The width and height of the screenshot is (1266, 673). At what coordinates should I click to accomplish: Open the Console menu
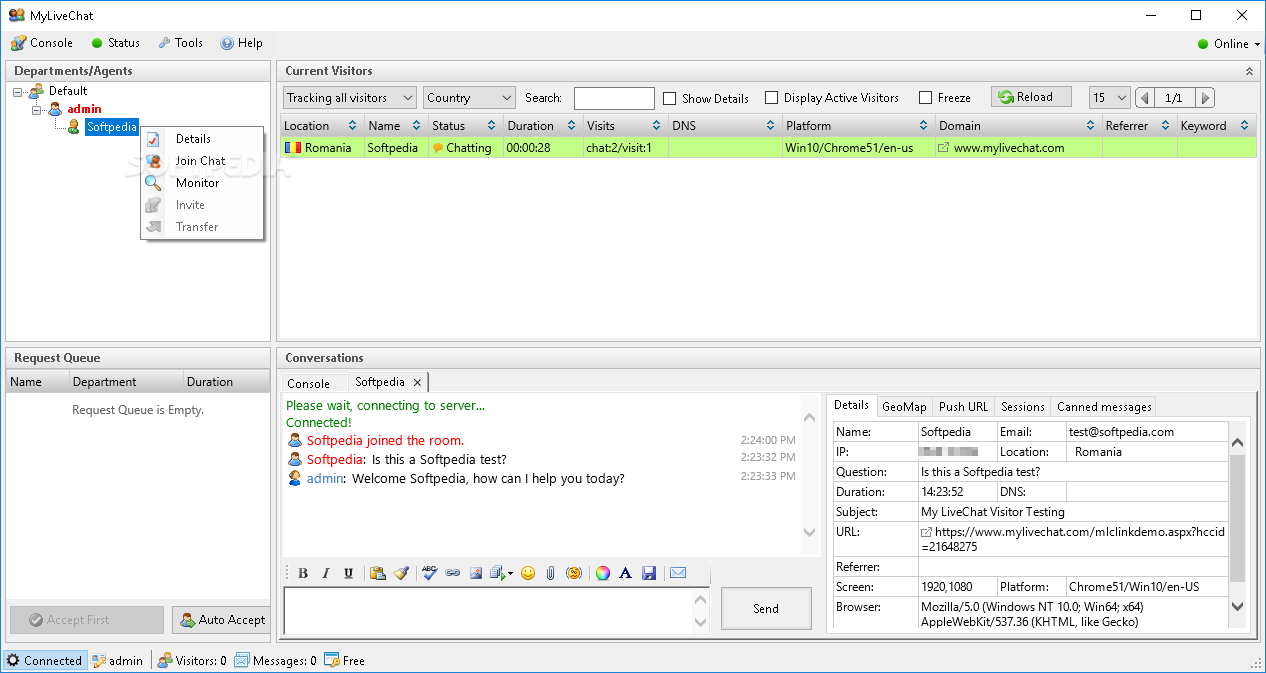[x=42, y=43]
